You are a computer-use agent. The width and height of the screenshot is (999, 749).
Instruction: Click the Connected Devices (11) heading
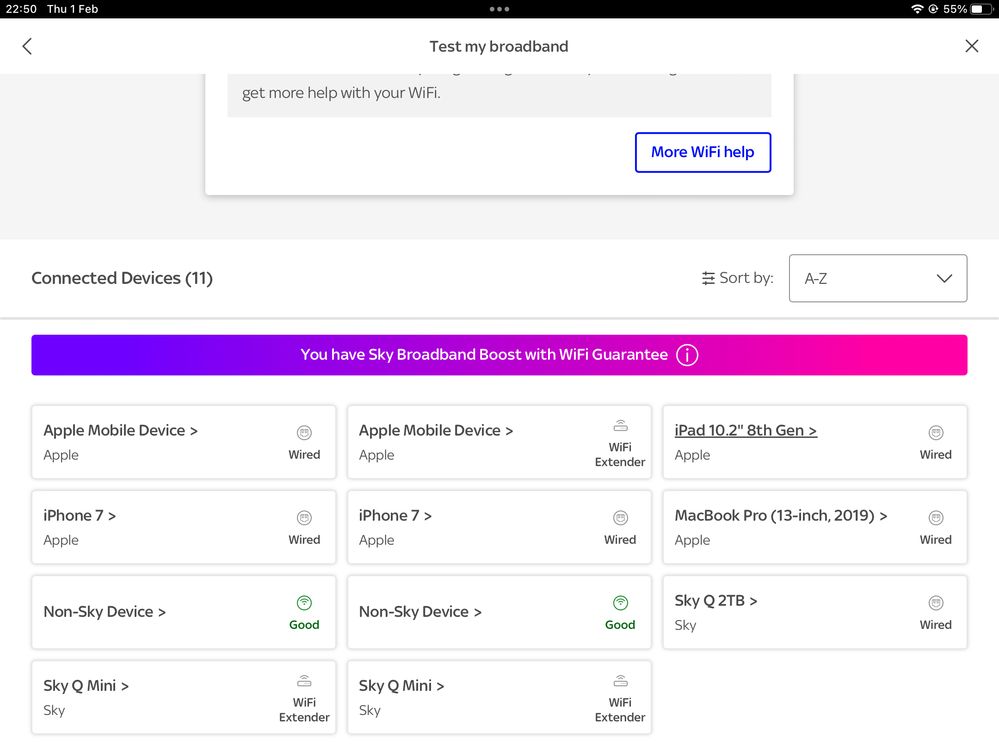point(122,278)
